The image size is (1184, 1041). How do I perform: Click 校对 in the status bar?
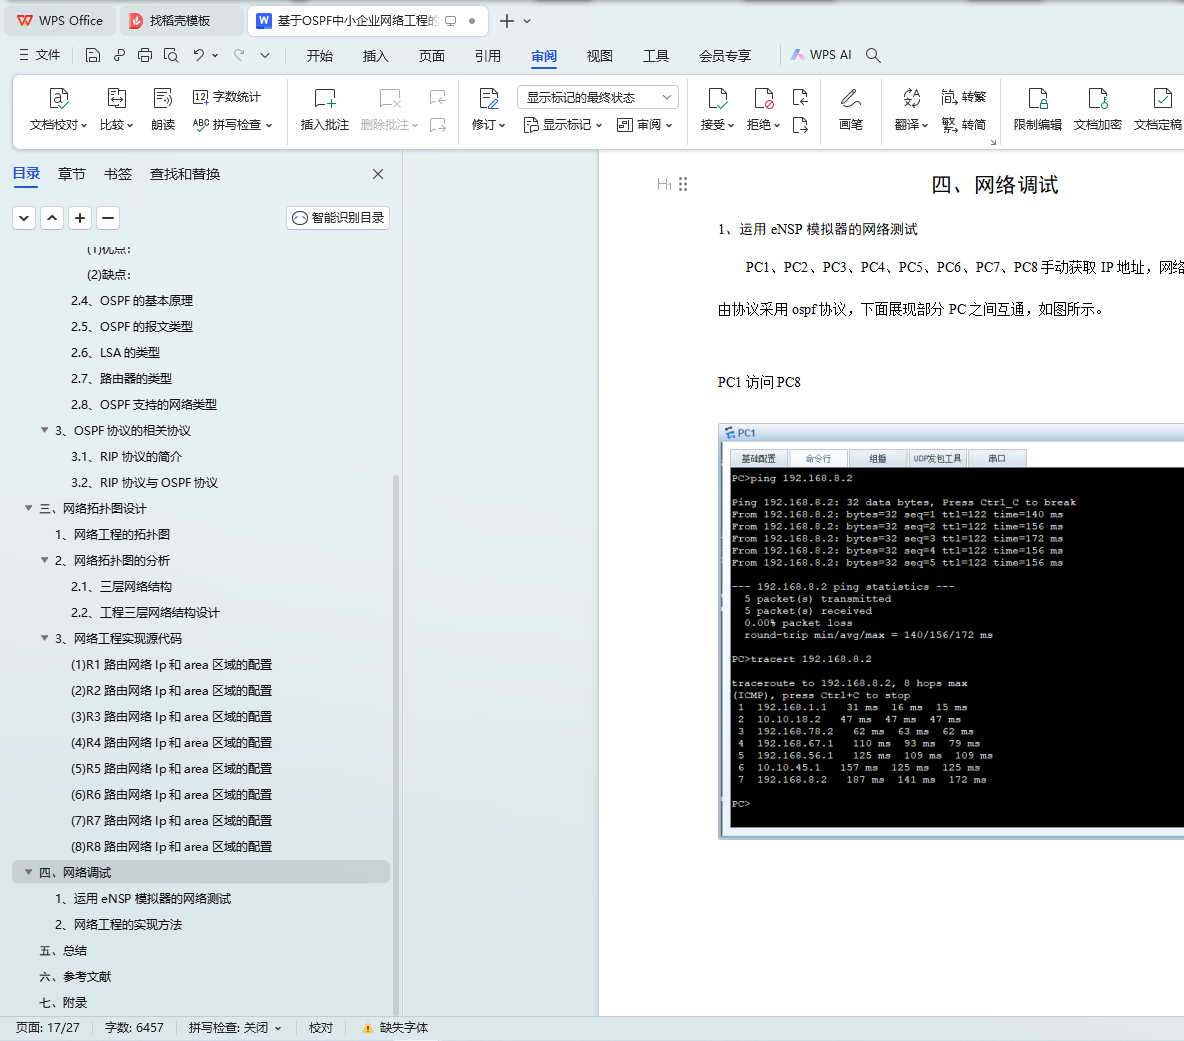point(321,1027)
